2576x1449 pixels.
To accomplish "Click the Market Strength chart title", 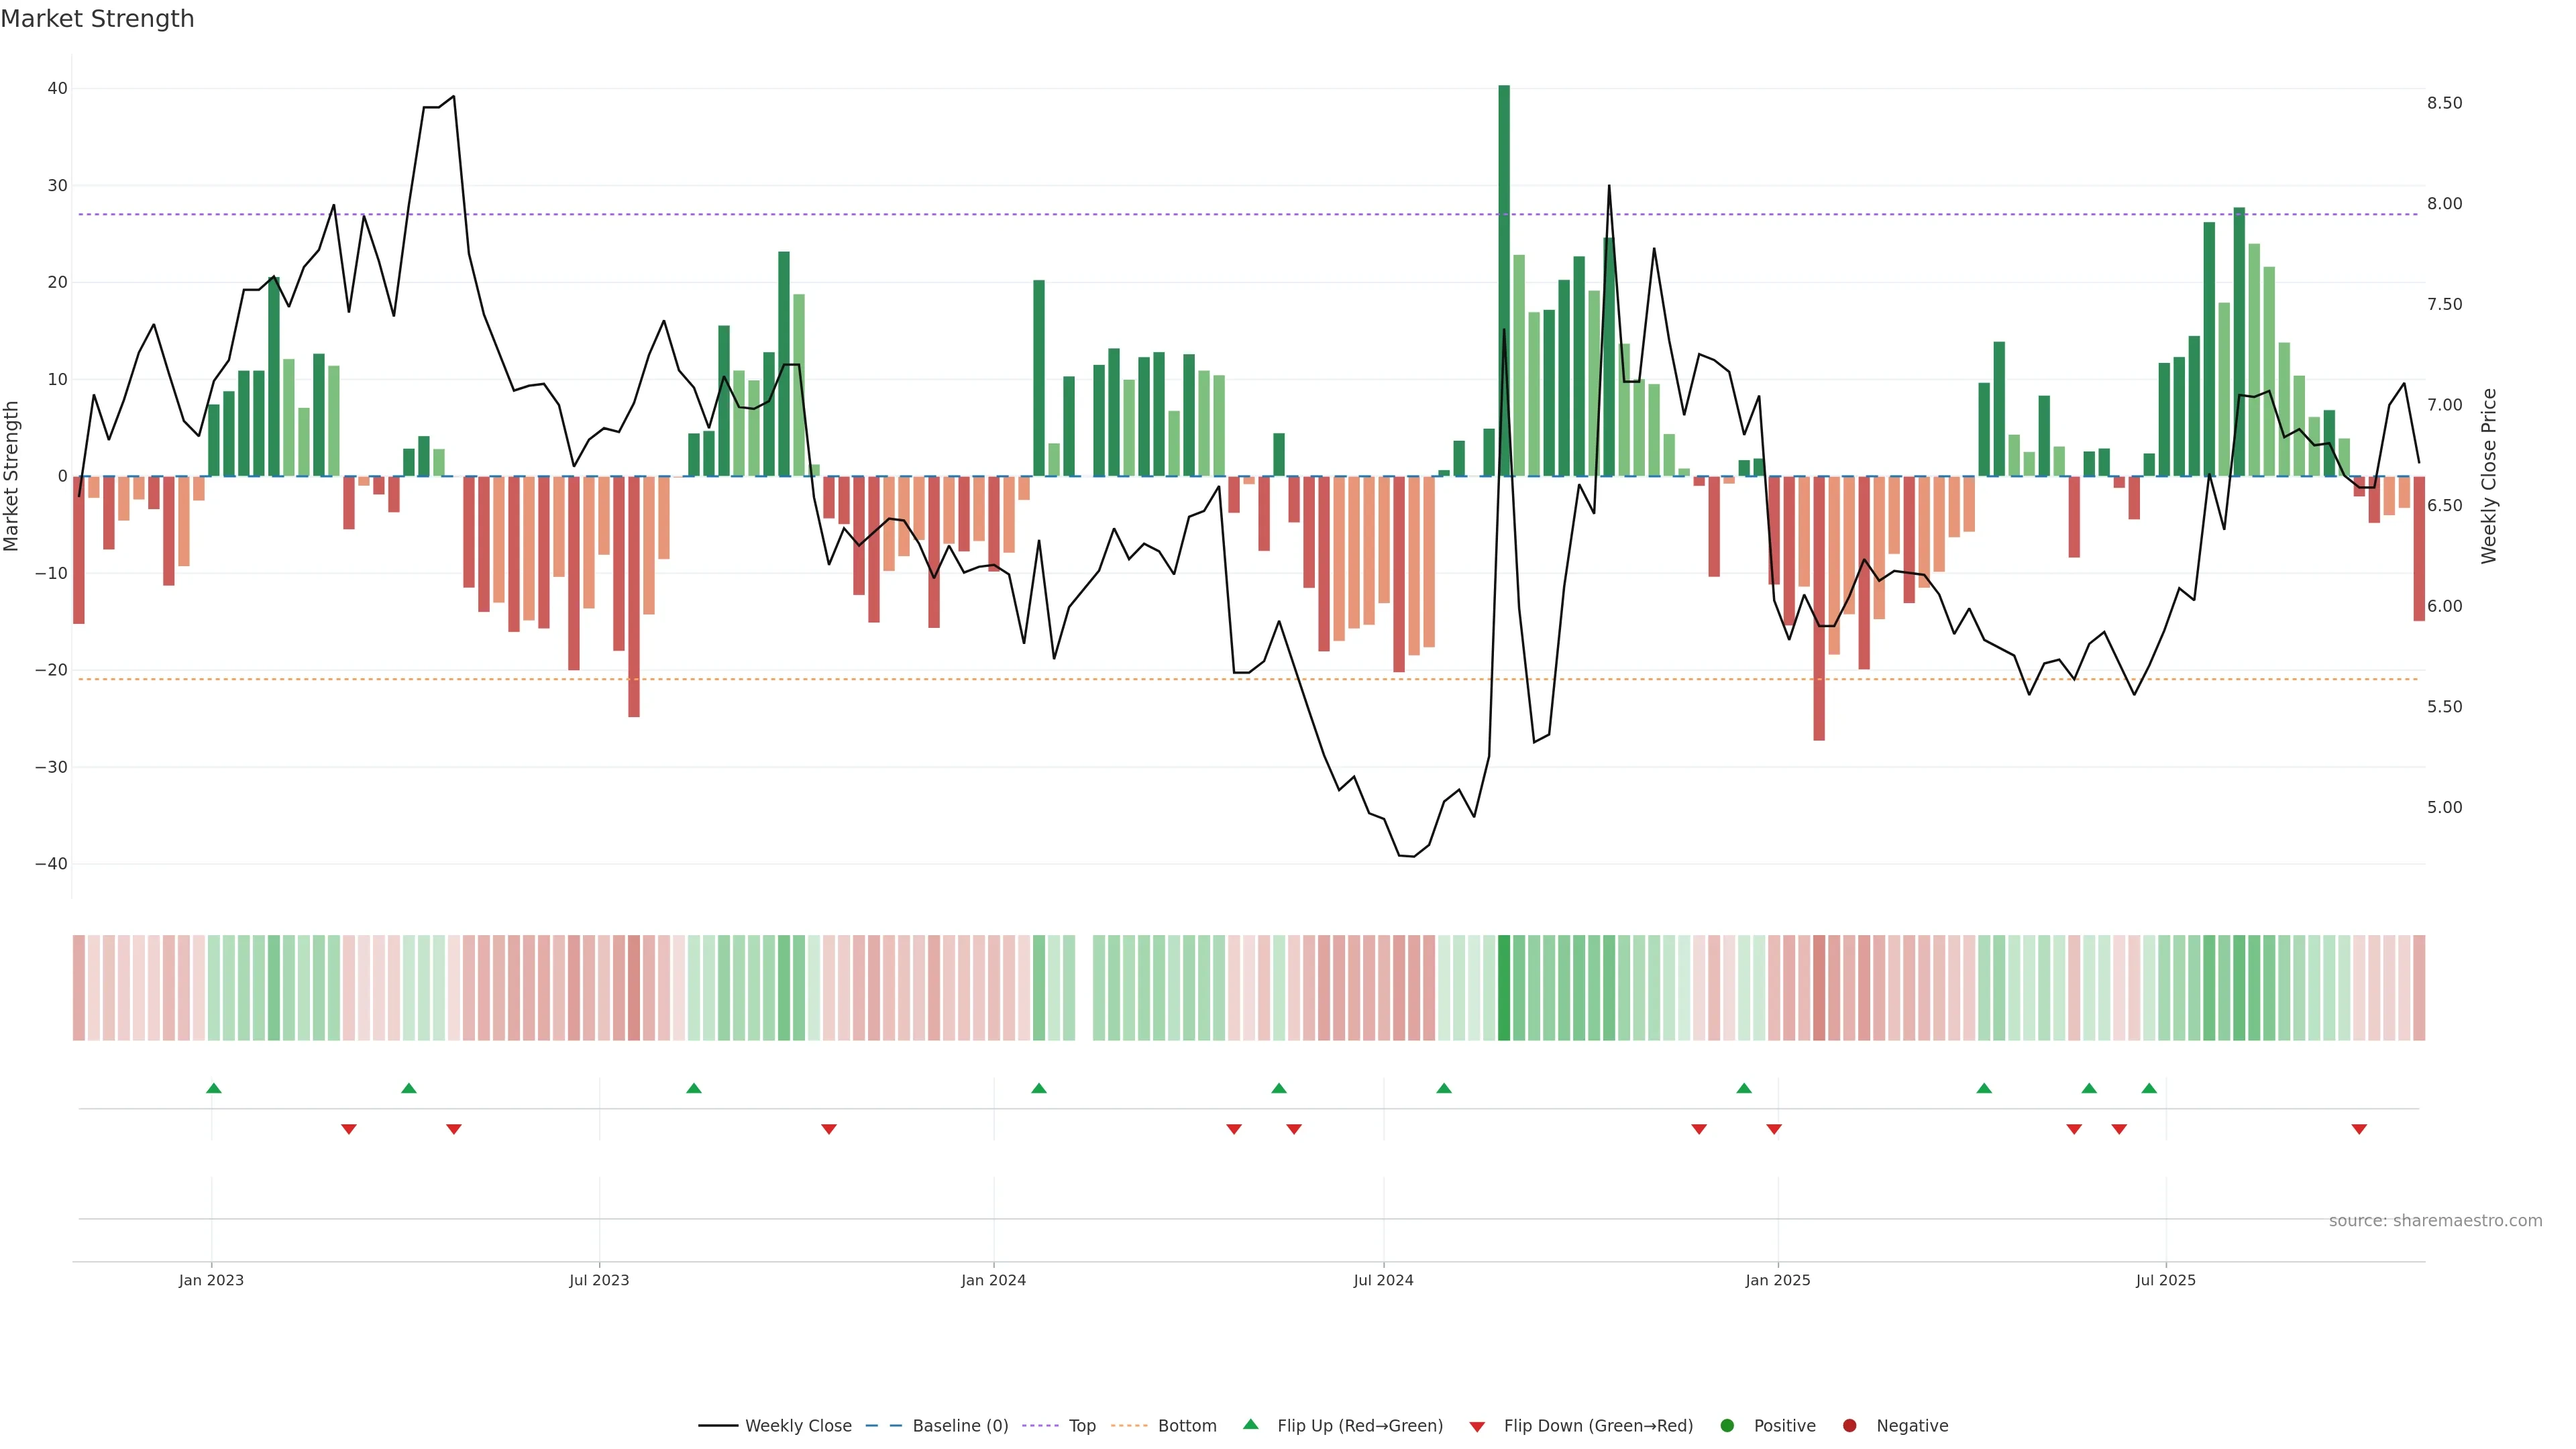I will click(97, 19).
